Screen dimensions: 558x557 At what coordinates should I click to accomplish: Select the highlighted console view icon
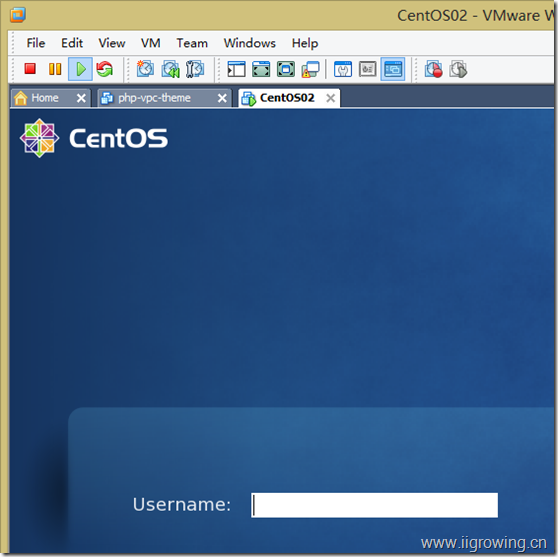[393, 69]
